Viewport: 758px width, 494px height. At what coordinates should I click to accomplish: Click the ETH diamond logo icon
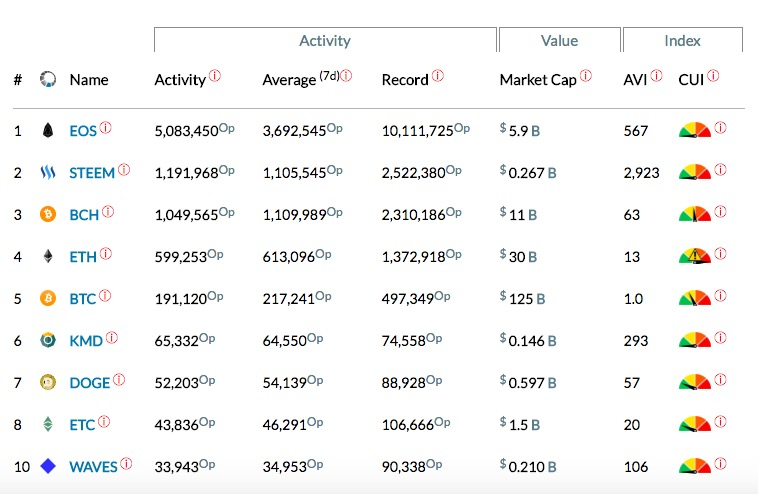point(48,256)
